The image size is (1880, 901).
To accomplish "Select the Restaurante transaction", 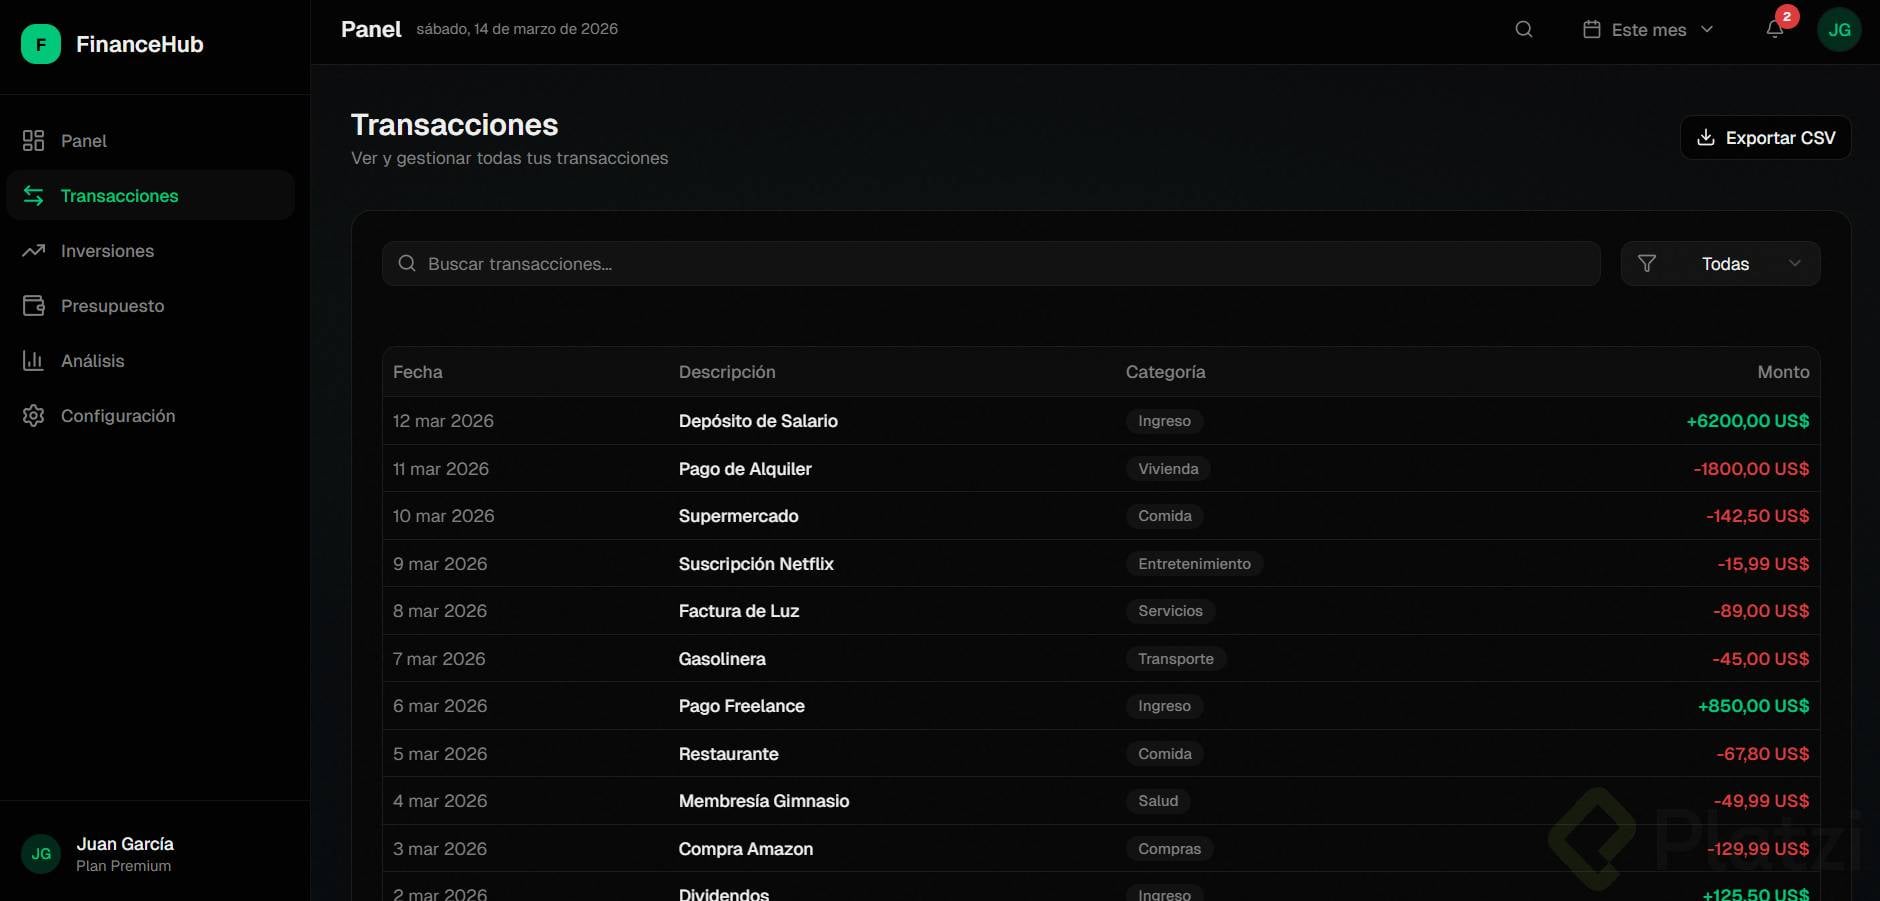I will click(1101, 754).
